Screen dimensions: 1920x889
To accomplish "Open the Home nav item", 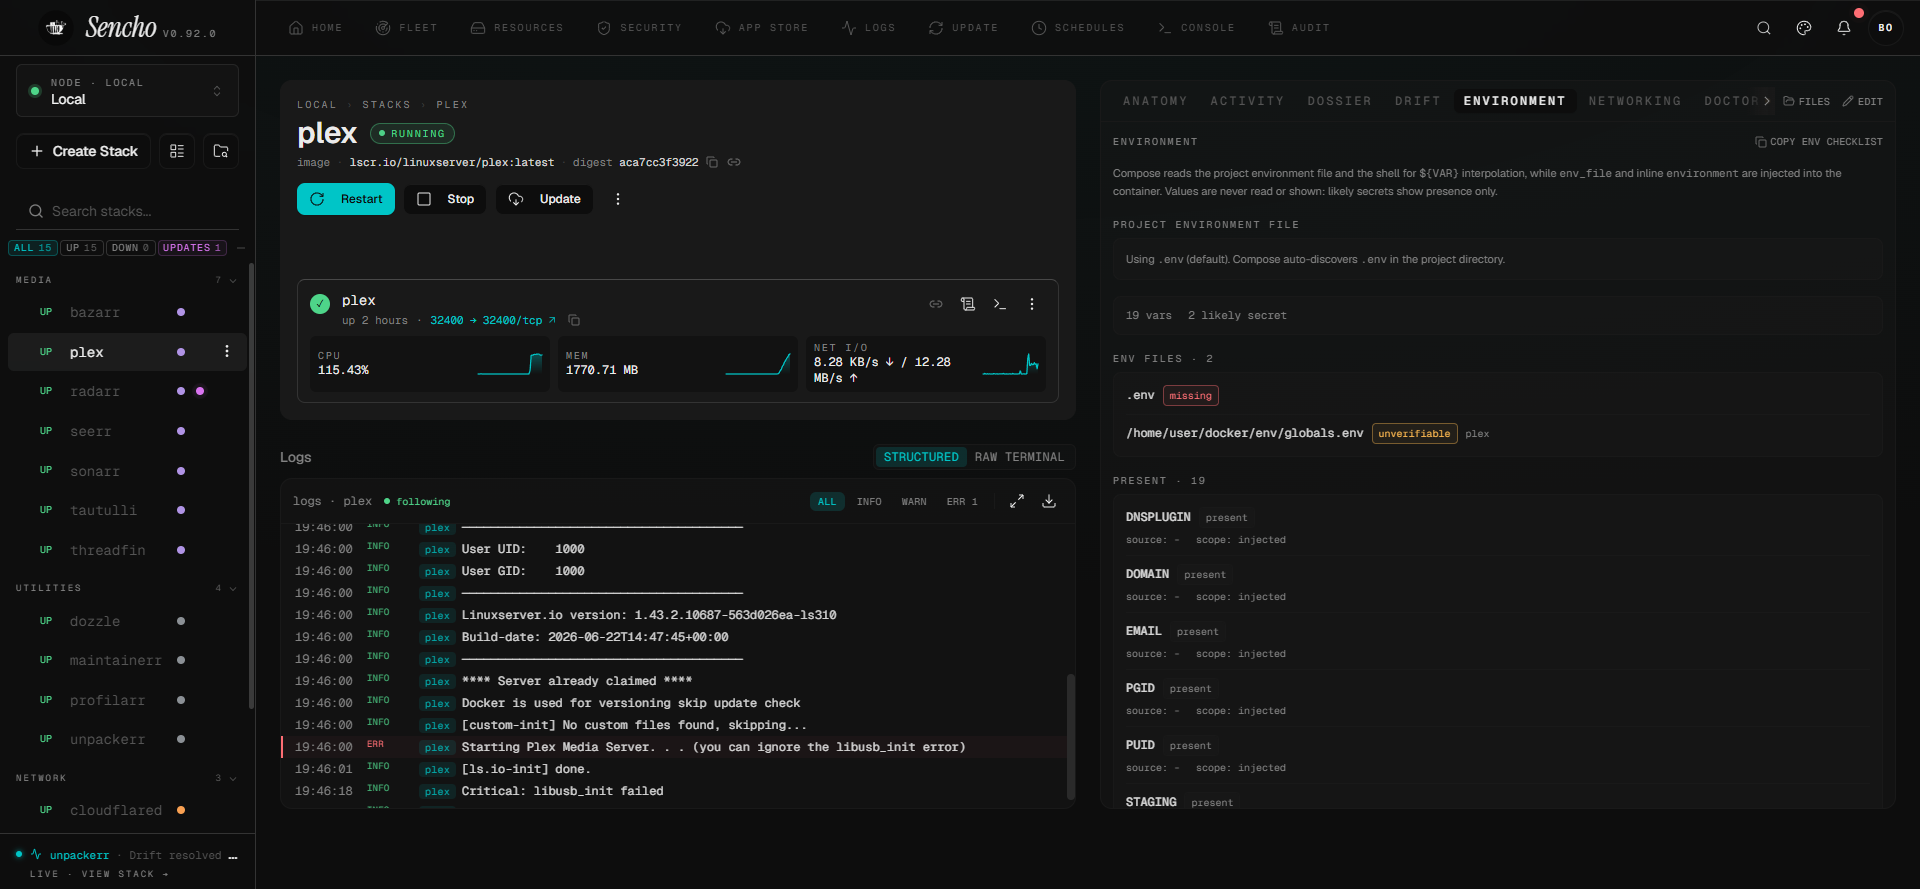I will coord(315,28).
